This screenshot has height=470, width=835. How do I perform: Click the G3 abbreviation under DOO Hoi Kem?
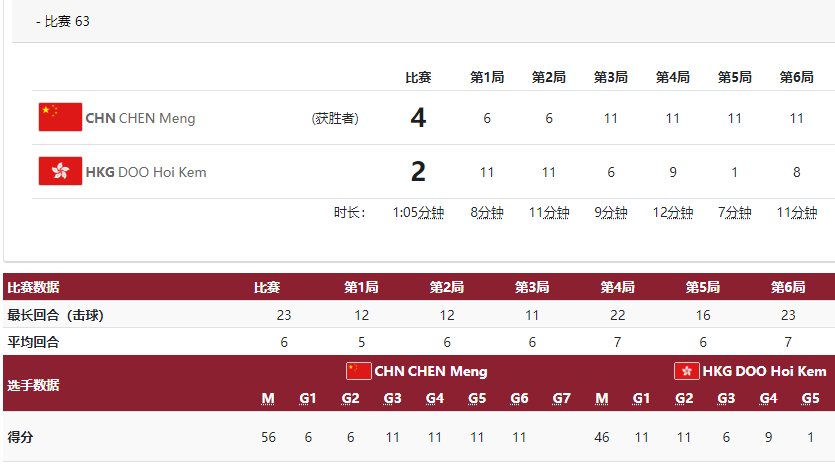tap(726, 399)
